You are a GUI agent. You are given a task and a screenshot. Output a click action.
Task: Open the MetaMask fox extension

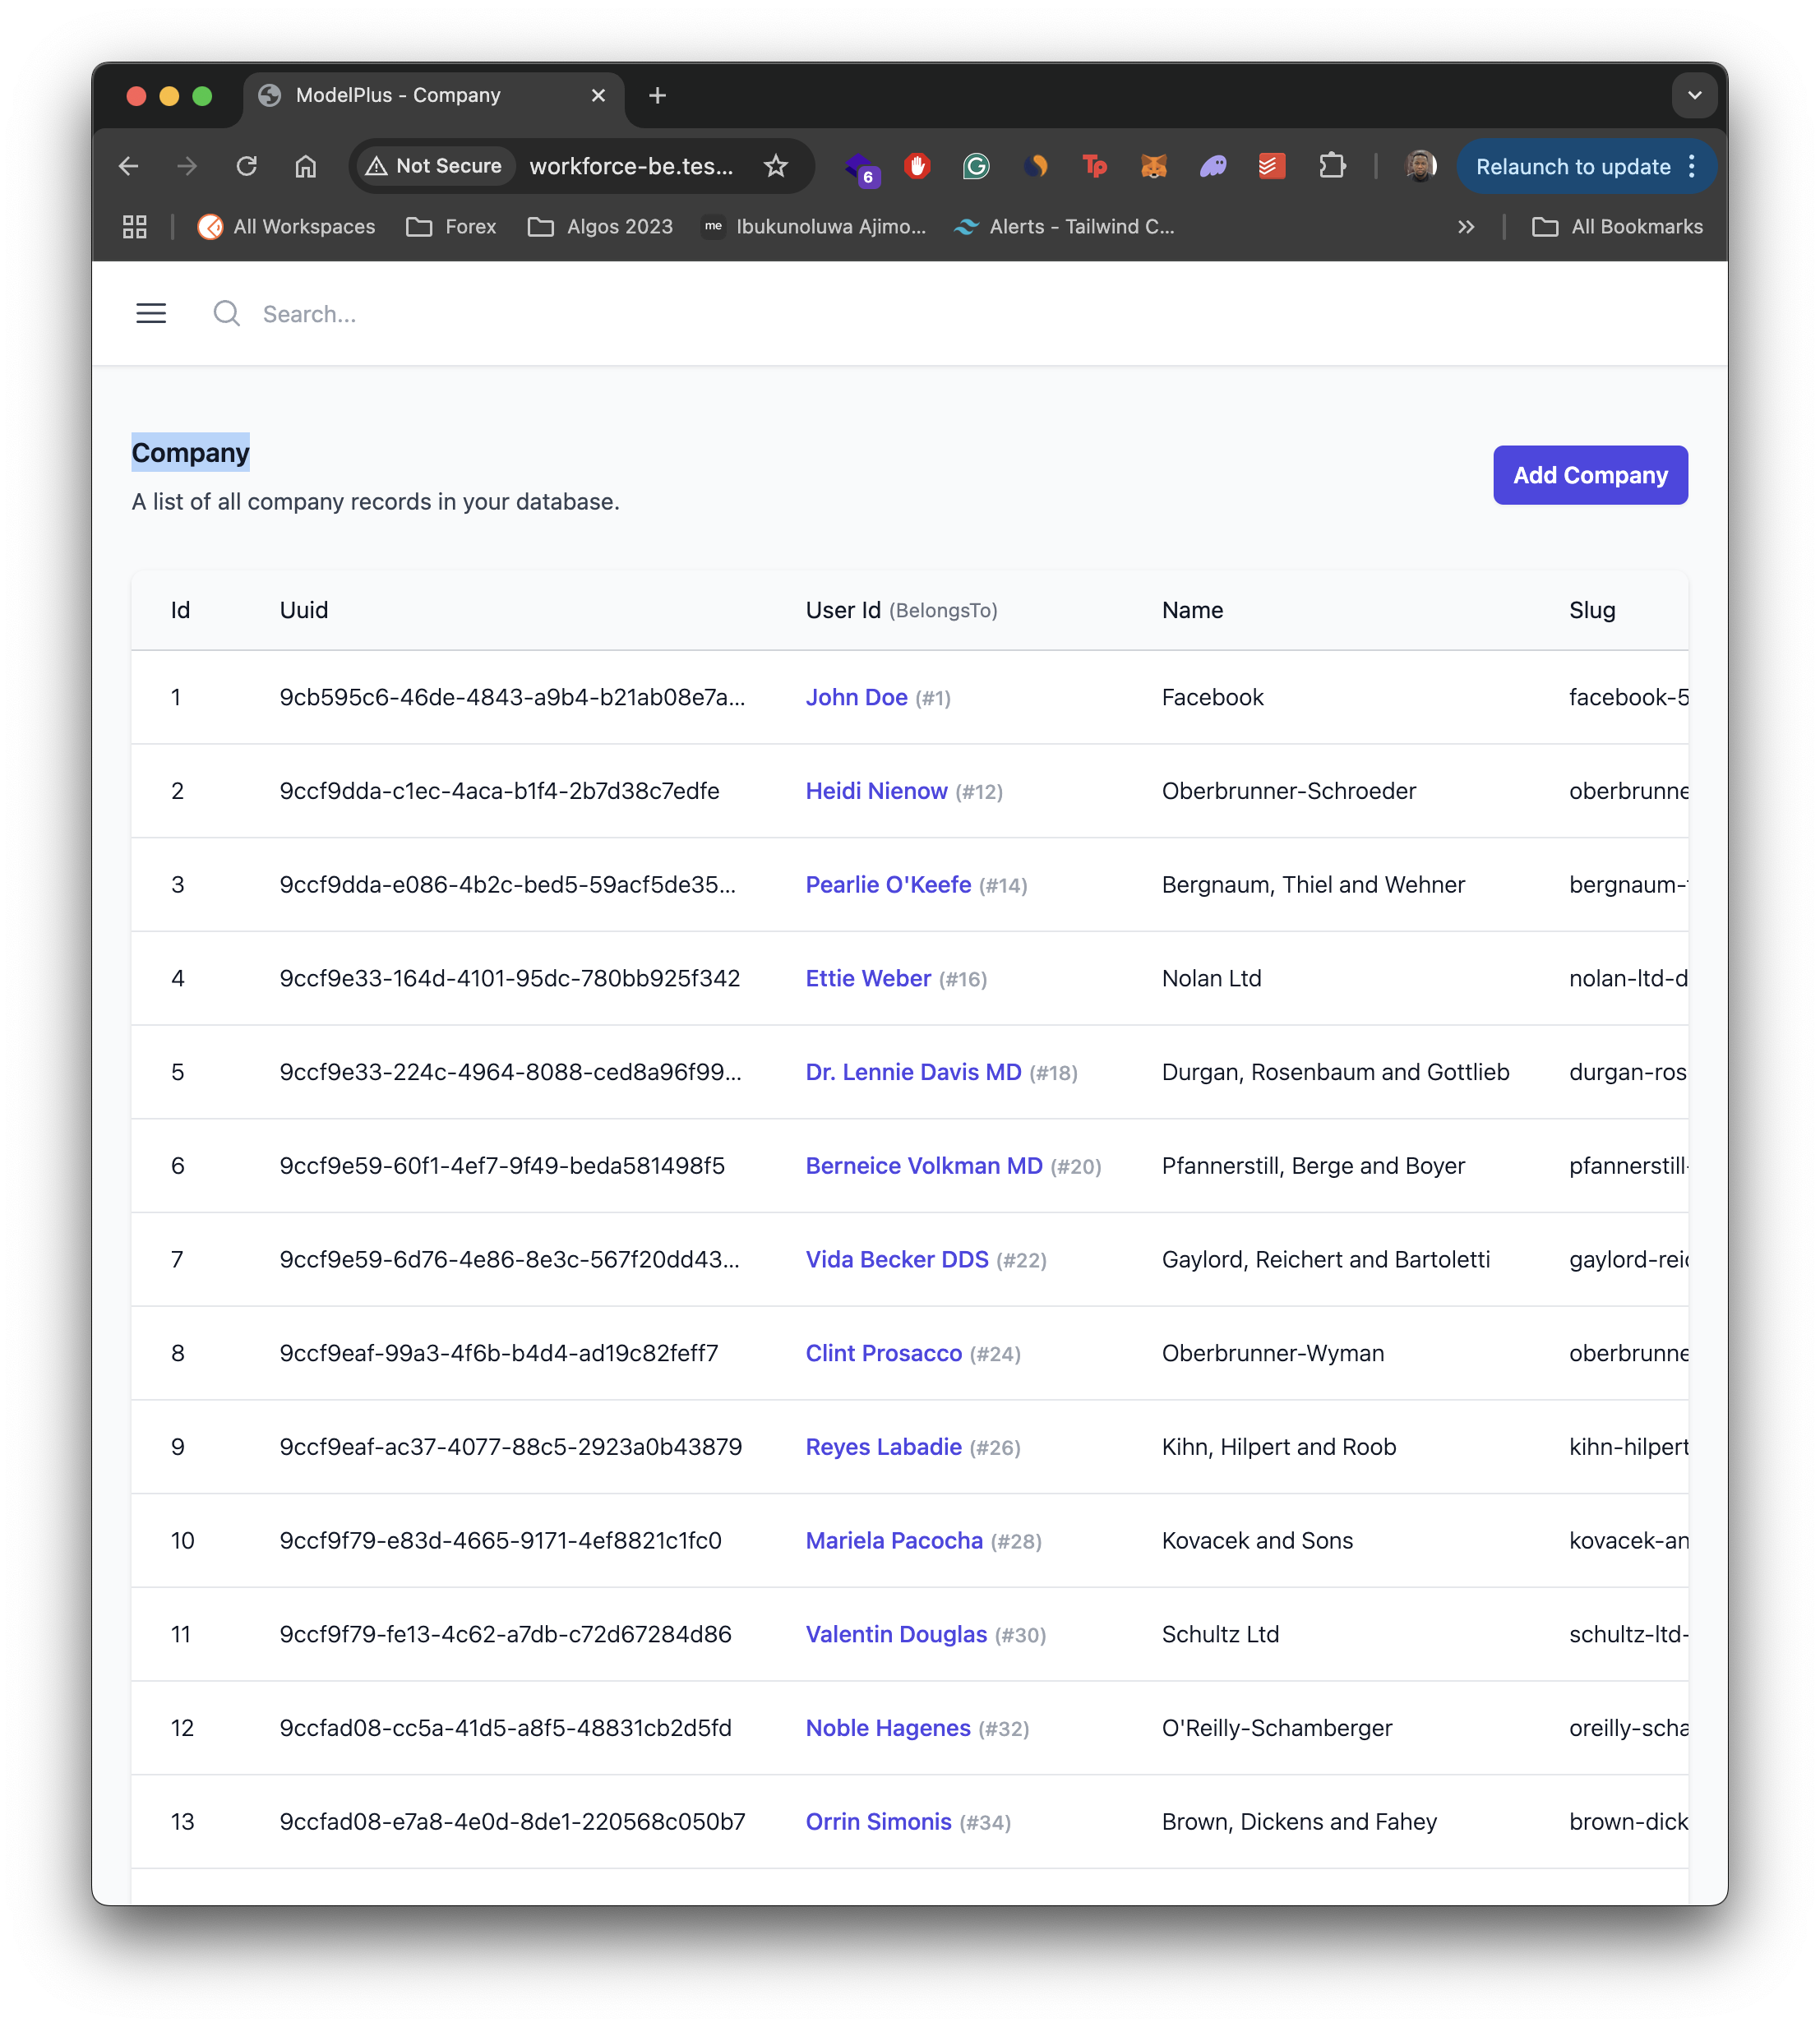click(1154, 166)
